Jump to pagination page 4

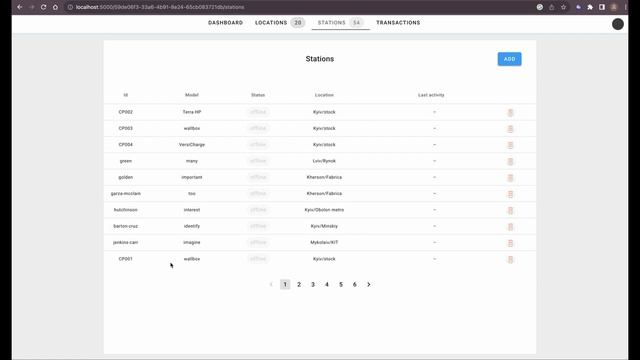point(327,284)
